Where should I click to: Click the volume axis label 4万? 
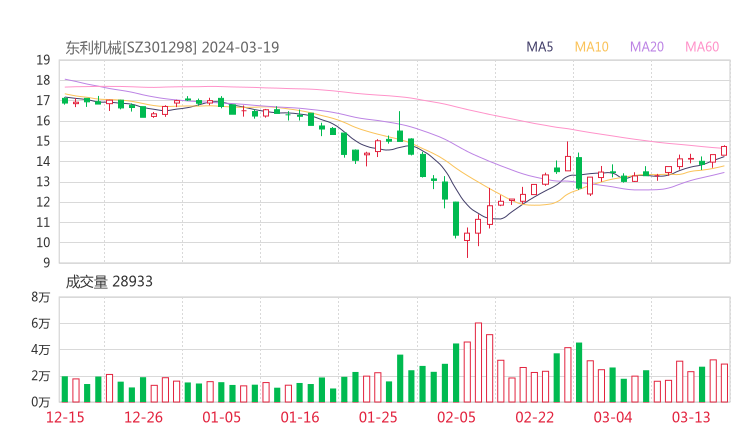point(41,350)
